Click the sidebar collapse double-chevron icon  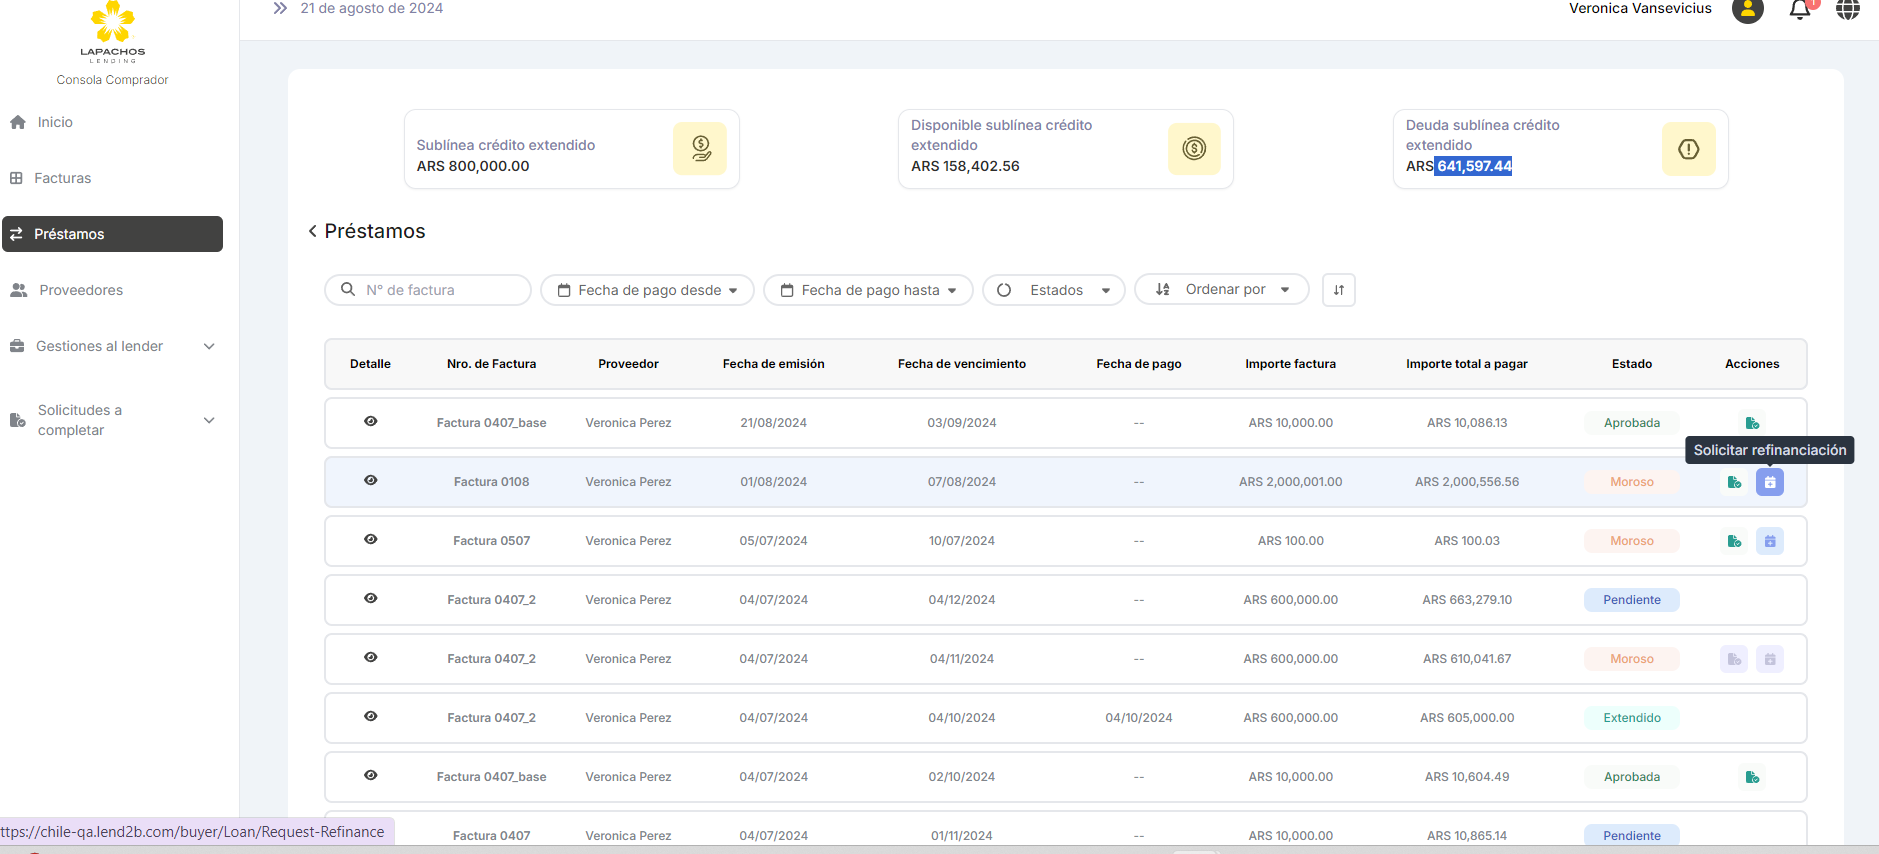click(280, 8)
